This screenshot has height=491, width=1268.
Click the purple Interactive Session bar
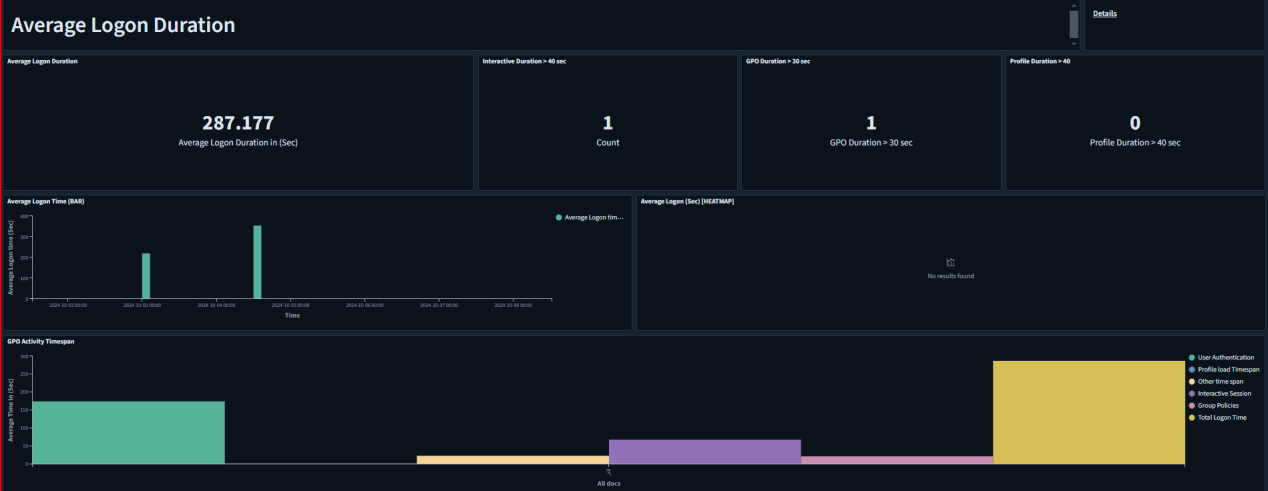click(704, 451)
